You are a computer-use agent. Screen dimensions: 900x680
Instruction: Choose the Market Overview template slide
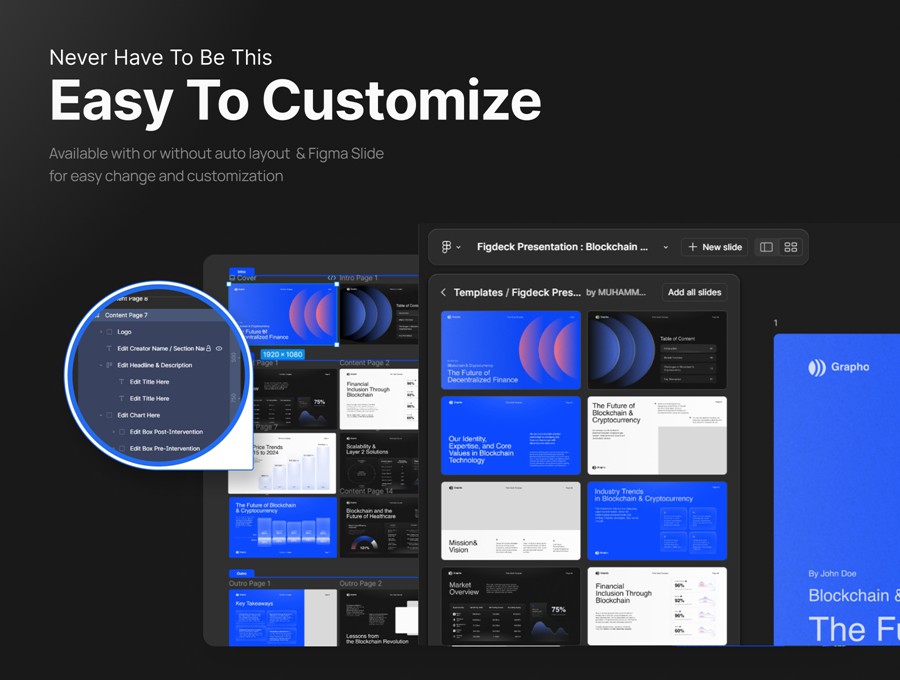pos(510,606)
